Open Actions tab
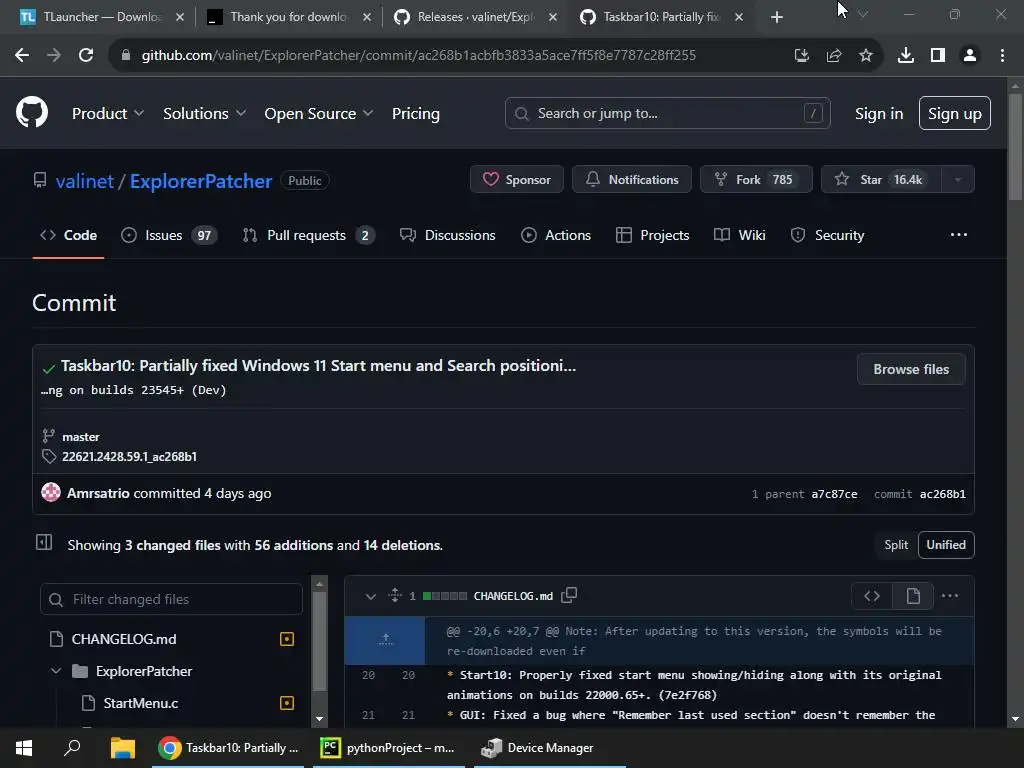1024x768 pixels. [556, 235]
